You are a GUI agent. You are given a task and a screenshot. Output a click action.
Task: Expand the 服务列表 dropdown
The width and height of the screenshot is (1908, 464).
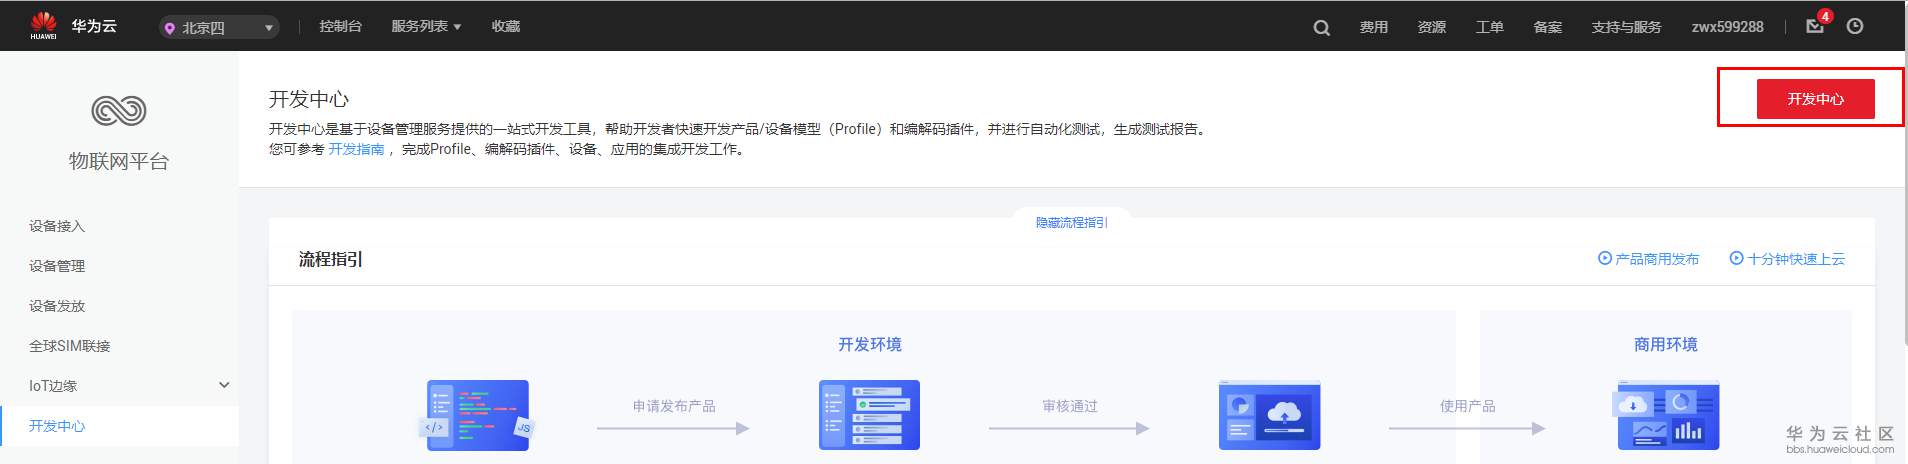[x=426, y=26]
